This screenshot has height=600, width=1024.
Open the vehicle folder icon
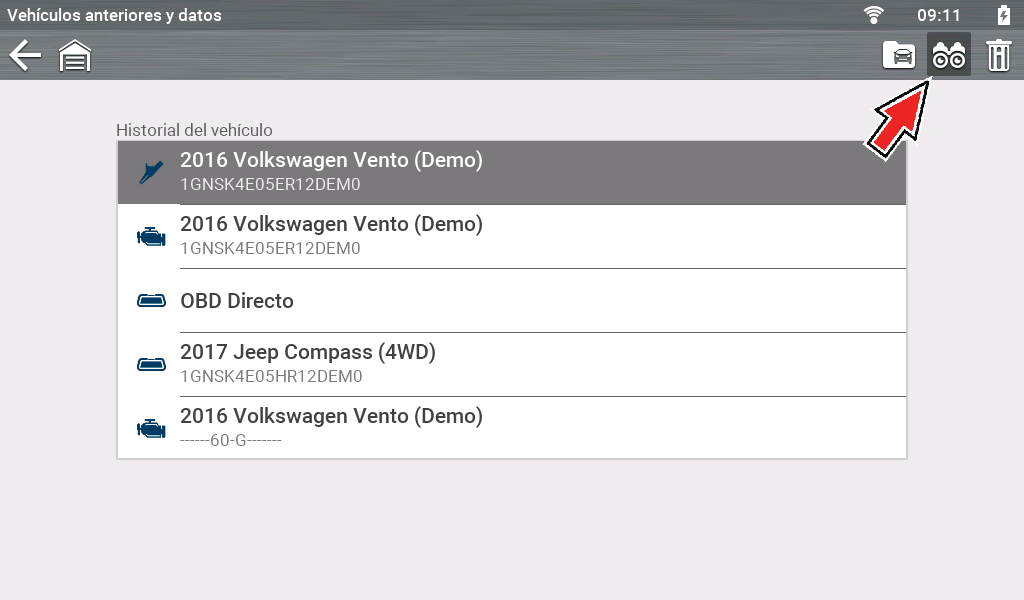[x=899, y=56]
